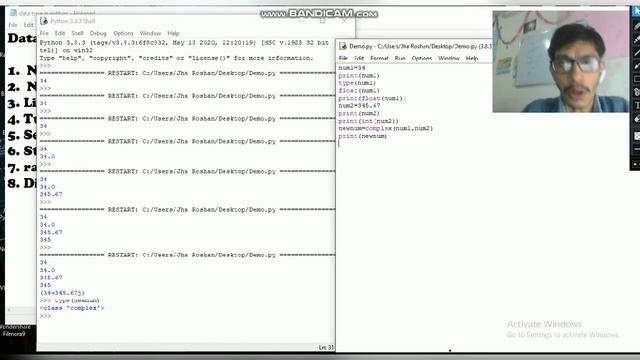Click the print(num2) code line
The image size is (640, 360).
point(359,113)
